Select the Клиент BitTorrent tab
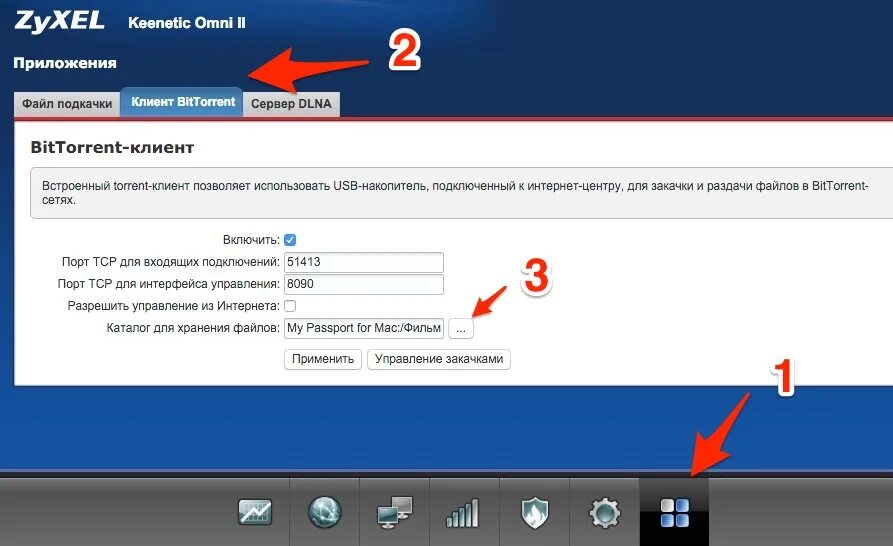The image size is (893, 546). [182, 102]
